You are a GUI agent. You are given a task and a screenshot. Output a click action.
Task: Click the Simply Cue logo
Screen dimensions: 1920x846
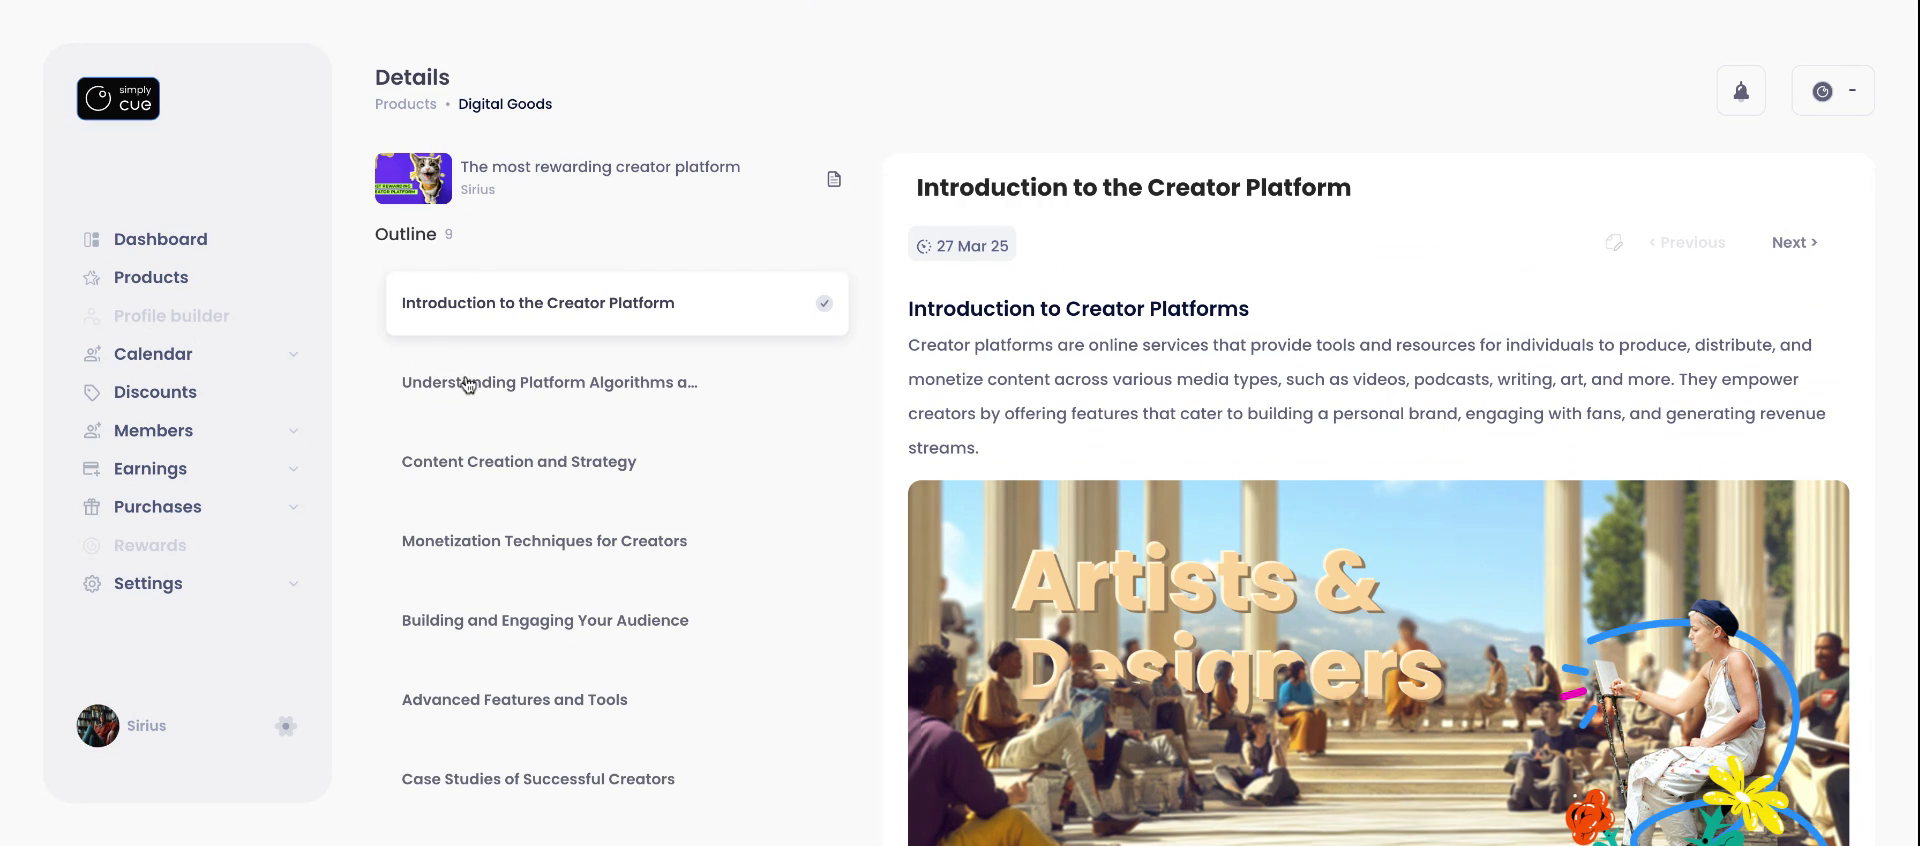[118, 99]
